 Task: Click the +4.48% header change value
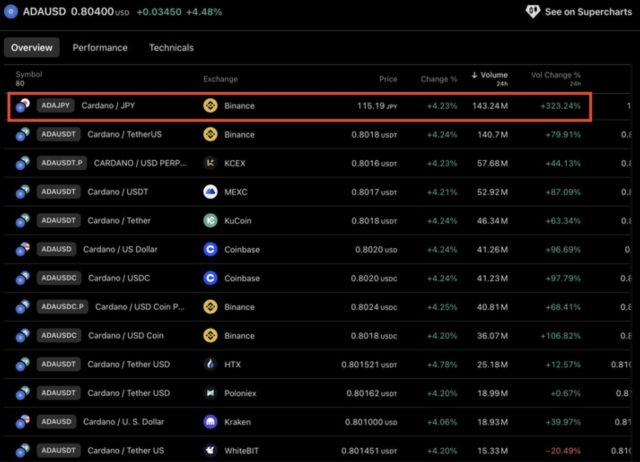[204, 12]
